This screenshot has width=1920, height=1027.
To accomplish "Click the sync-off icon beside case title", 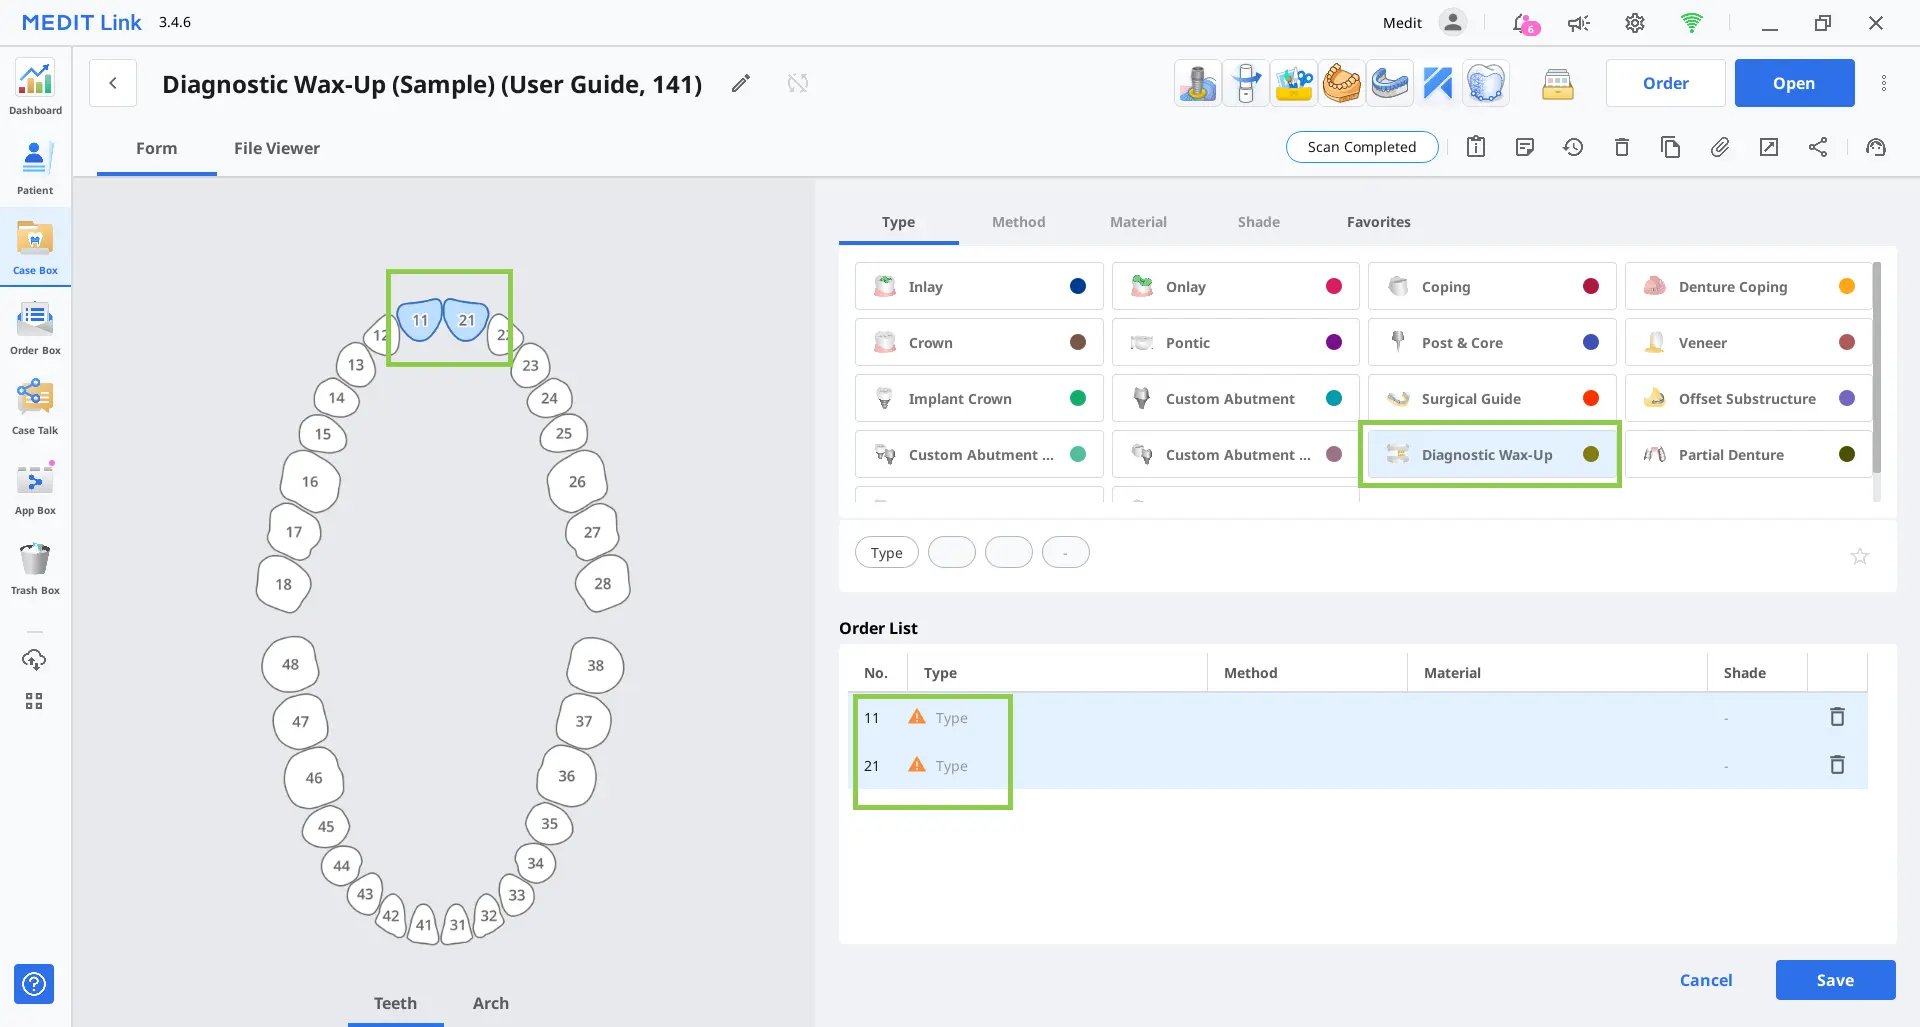I will pos(797,83).
